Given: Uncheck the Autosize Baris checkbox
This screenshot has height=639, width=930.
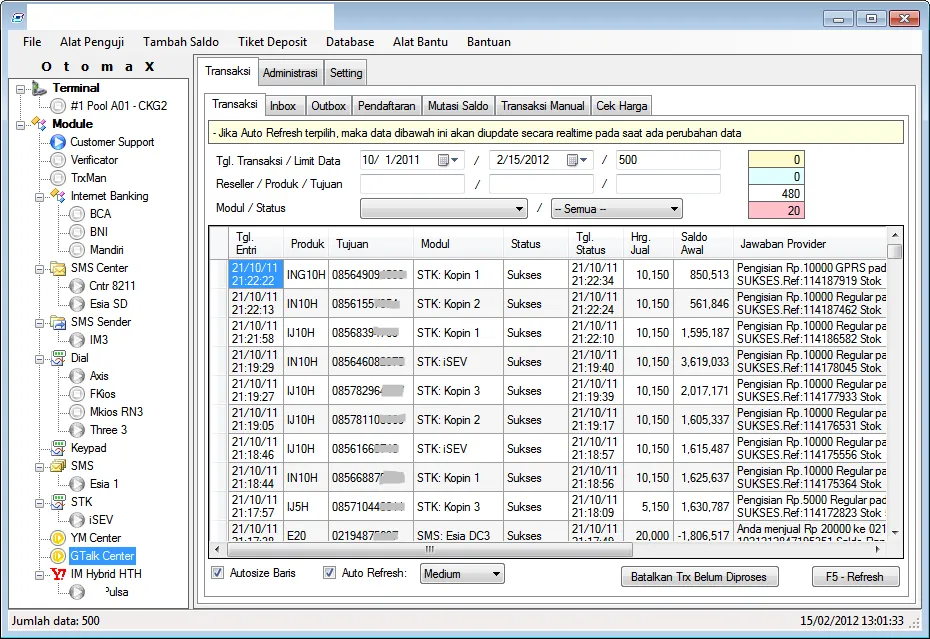Looking at the screenshot, I should (218, 573).
